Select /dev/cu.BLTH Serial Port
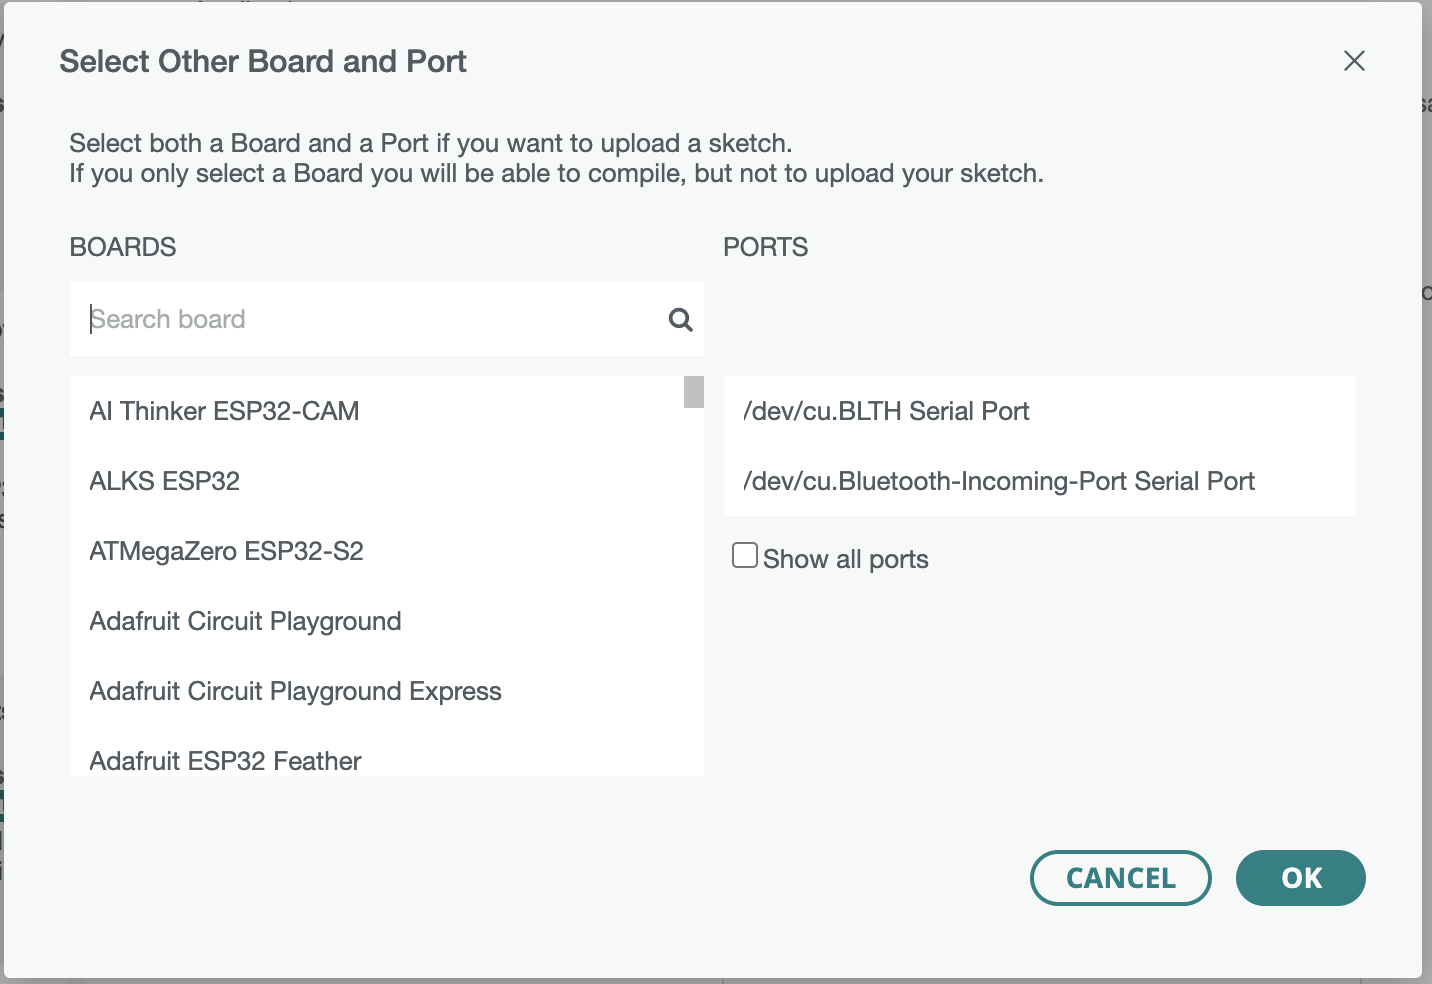The height and width of the screenshot is (984, 1432). [1040, 411]
